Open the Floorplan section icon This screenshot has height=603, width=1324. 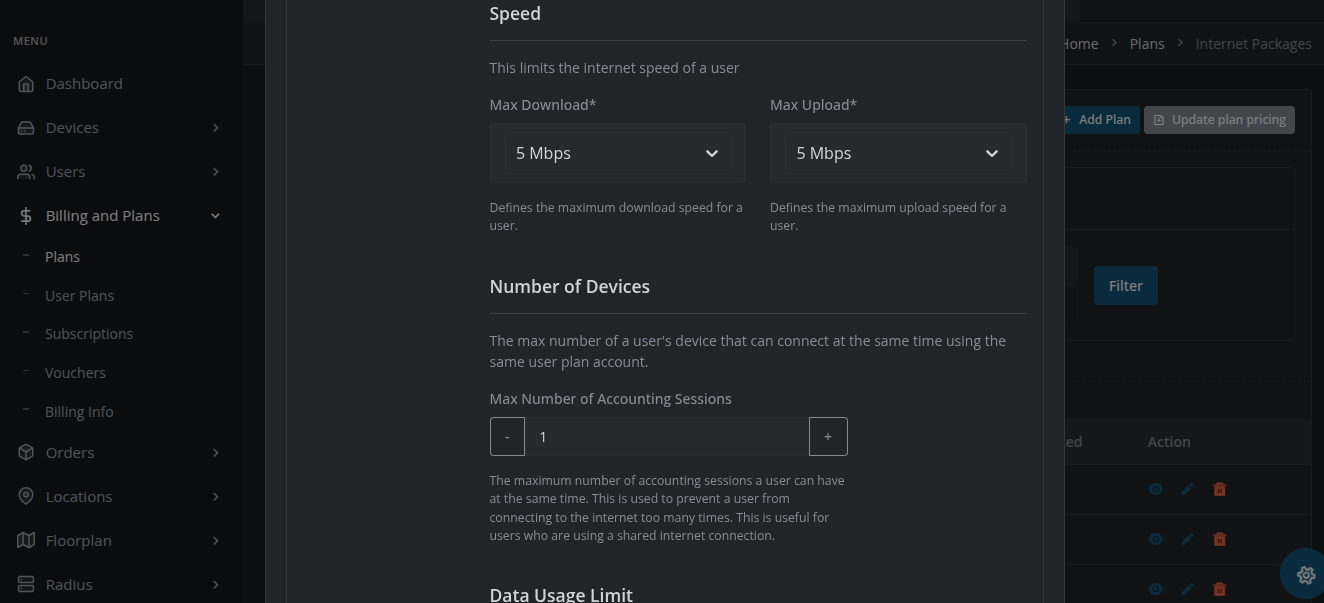click(x=24, y=540)
